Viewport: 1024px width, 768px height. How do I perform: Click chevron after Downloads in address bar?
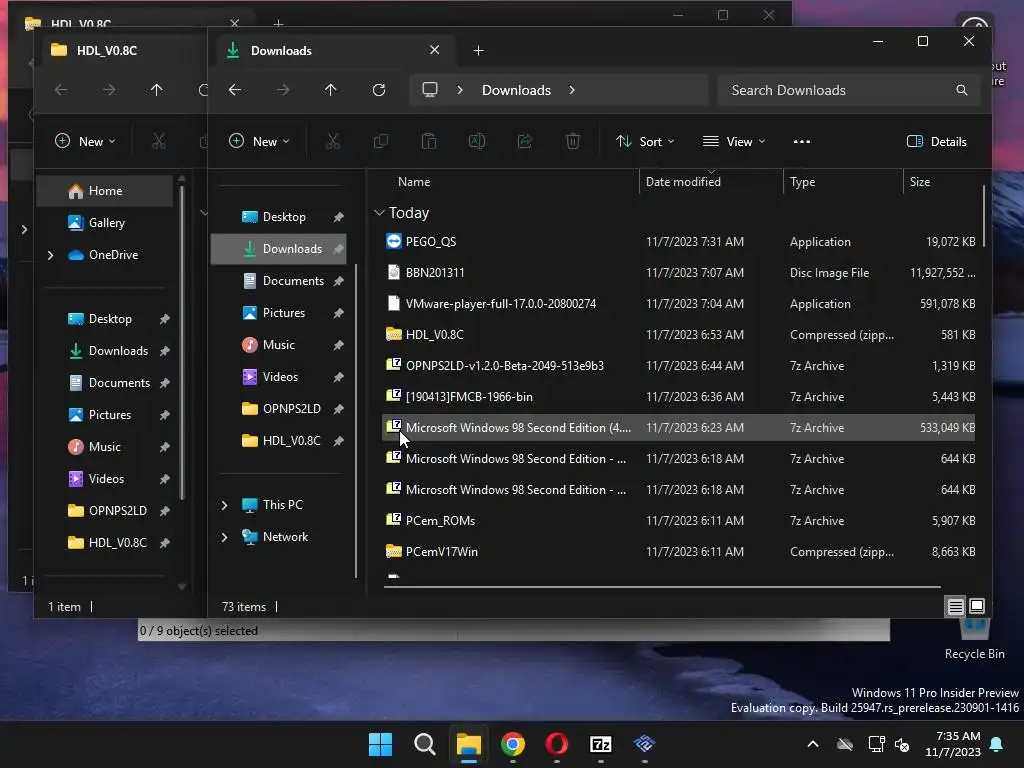pos(572,90)
